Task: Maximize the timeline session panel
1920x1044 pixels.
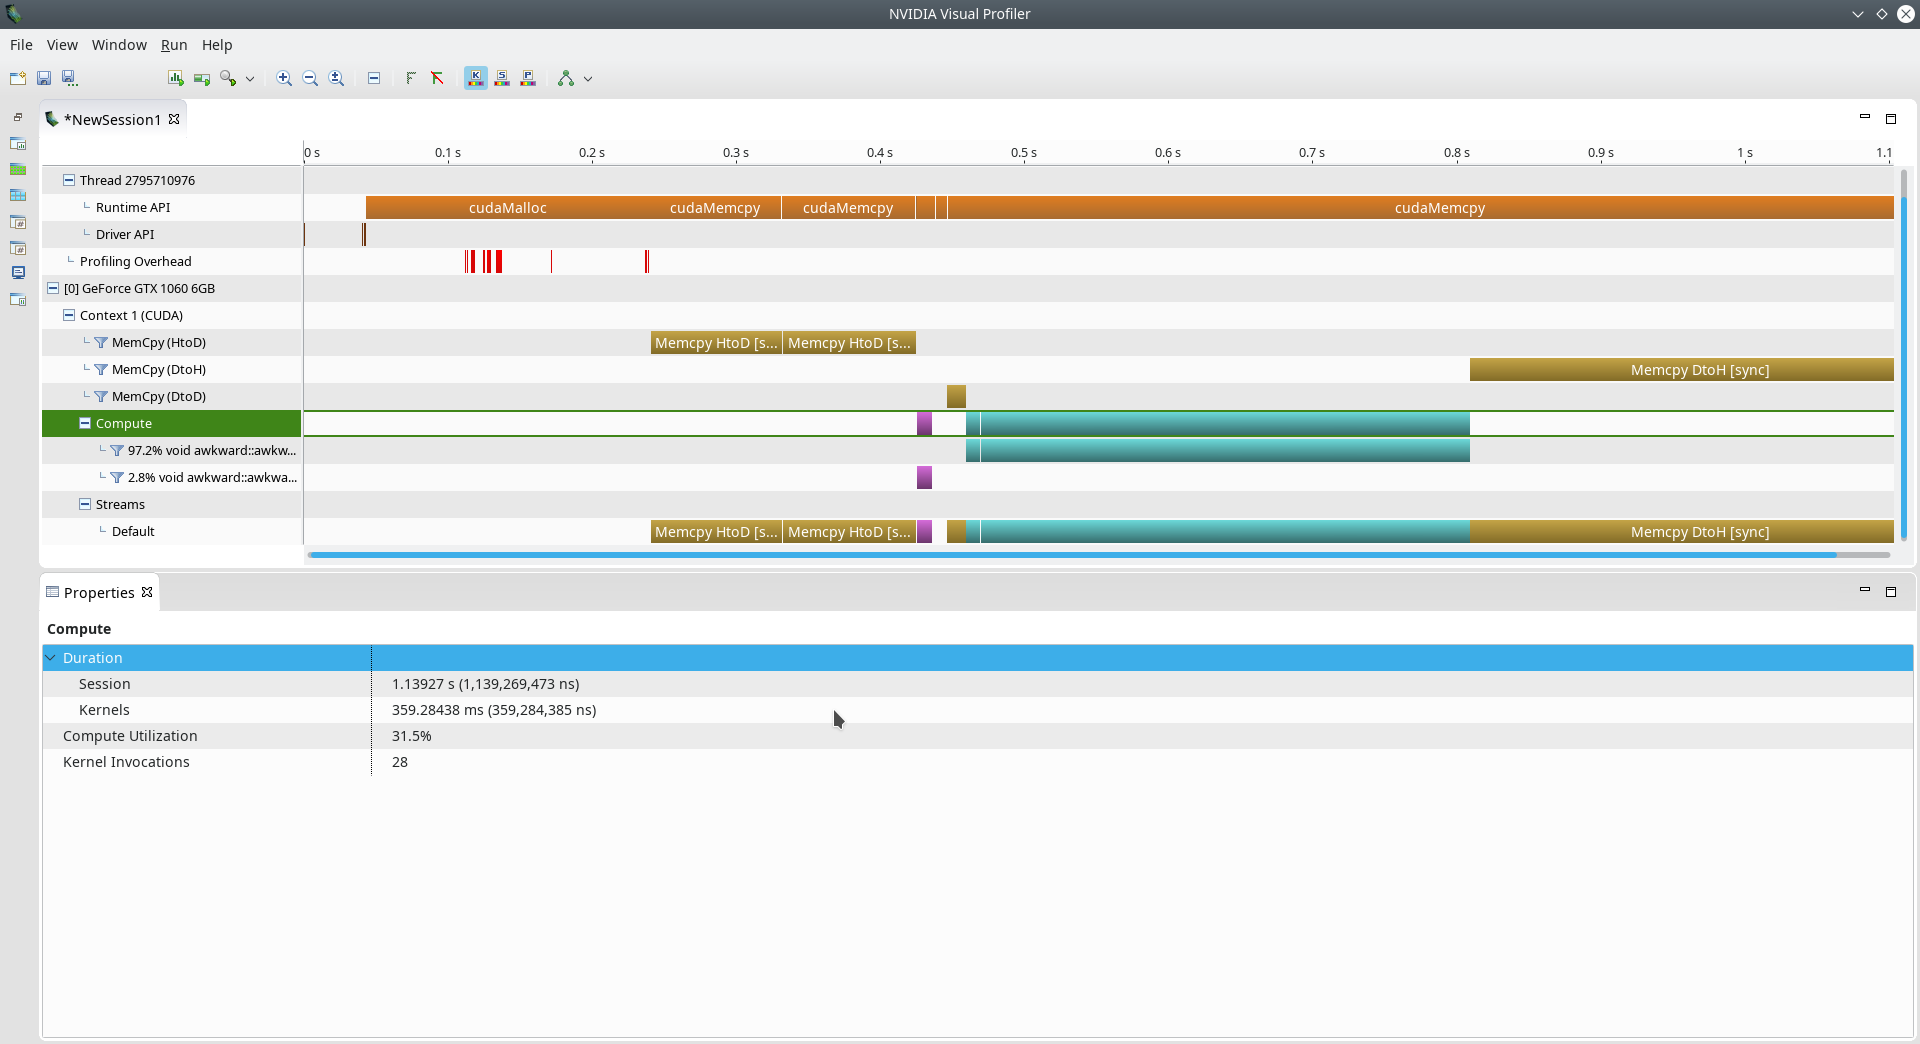Action: 1891,118
